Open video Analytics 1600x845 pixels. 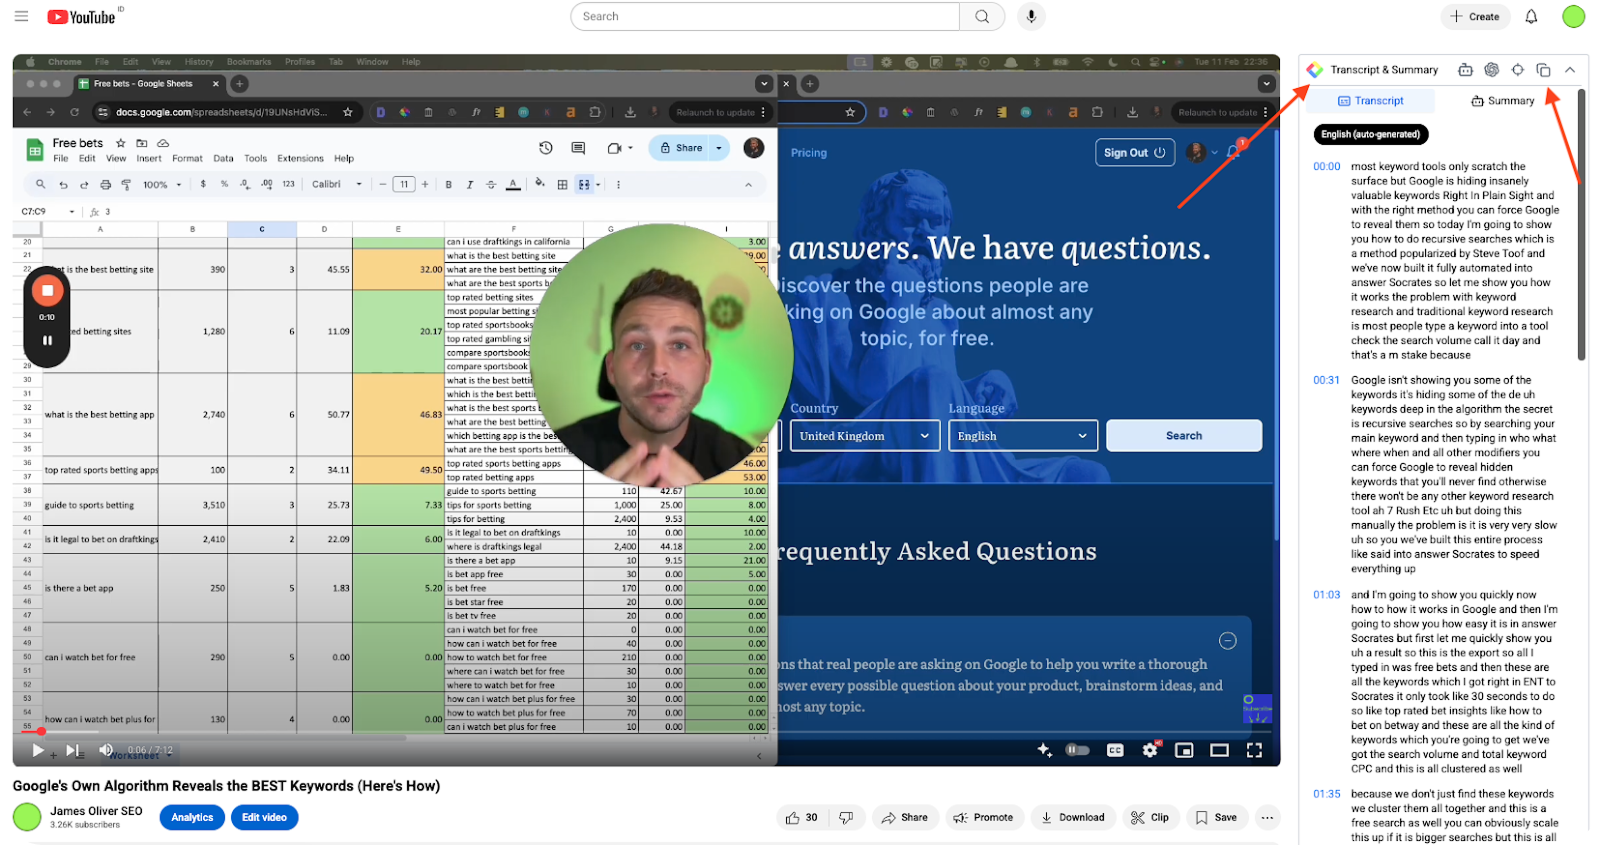[x=192, y=817]
